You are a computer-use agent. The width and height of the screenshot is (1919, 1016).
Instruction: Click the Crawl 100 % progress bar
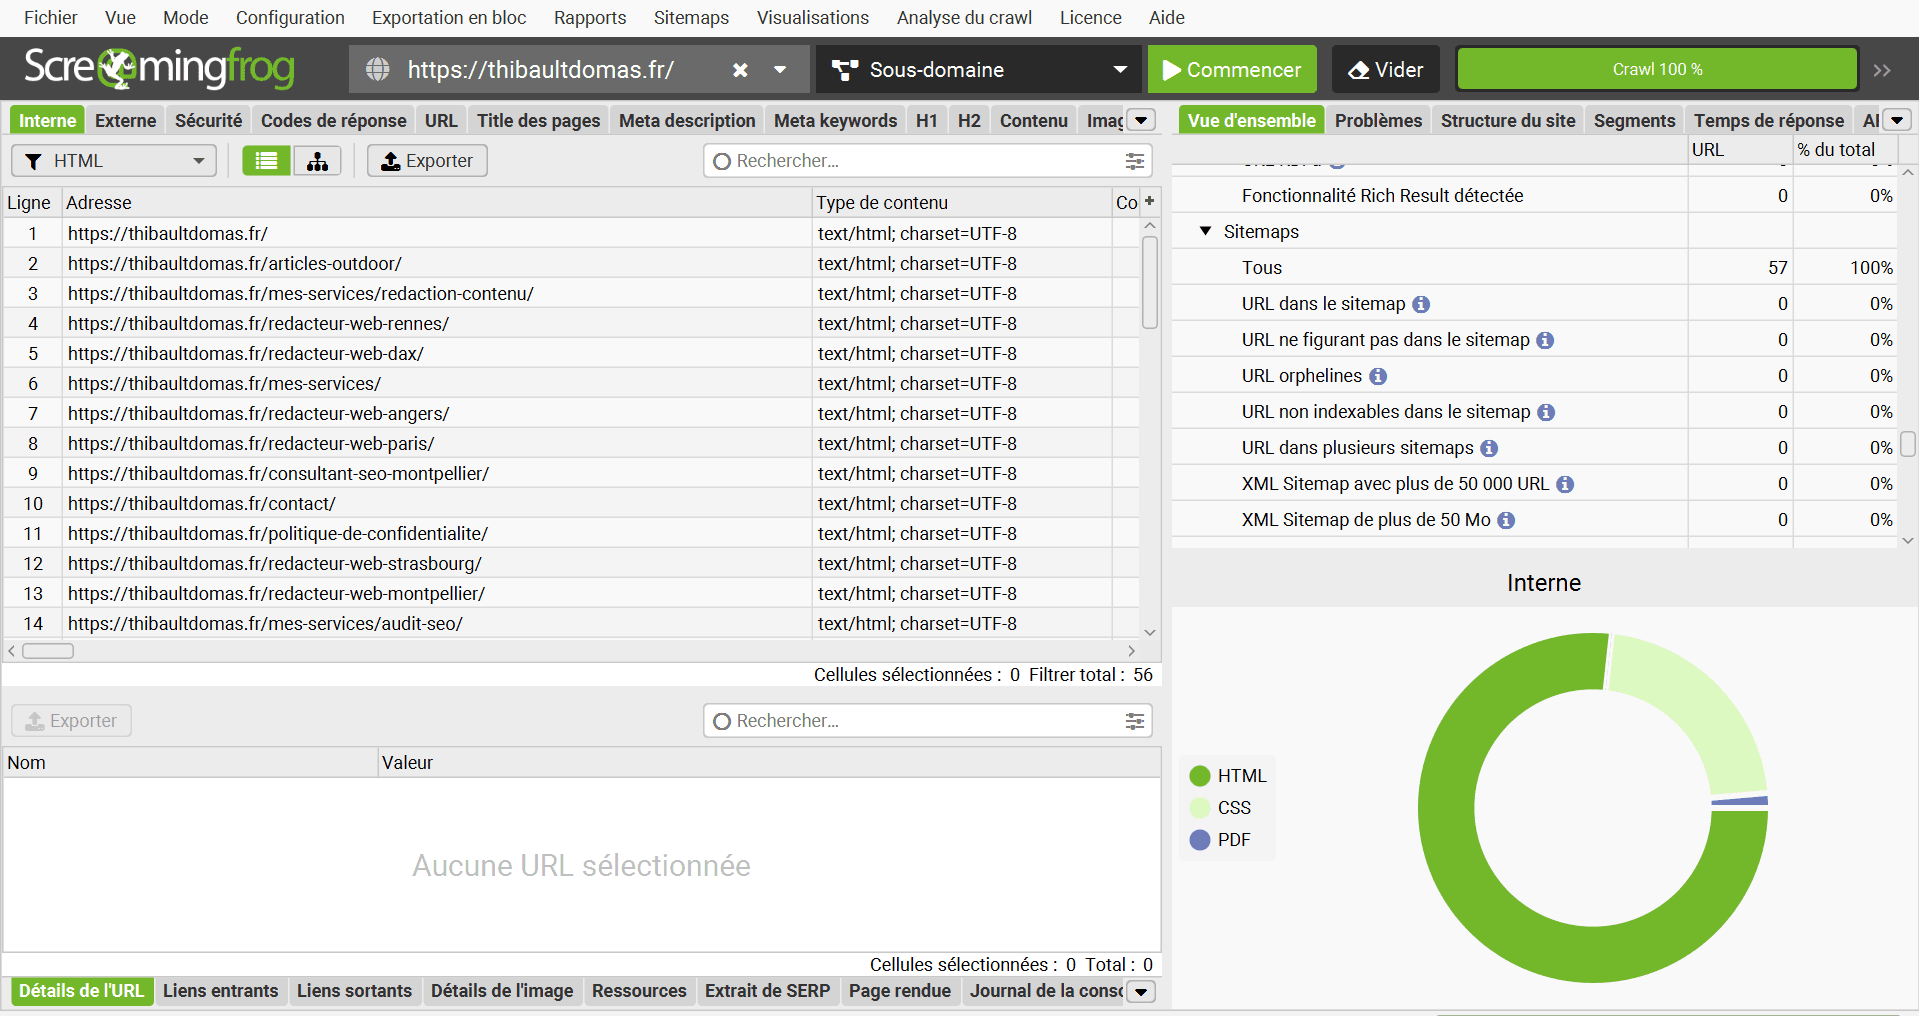[x=1657, y=70]
